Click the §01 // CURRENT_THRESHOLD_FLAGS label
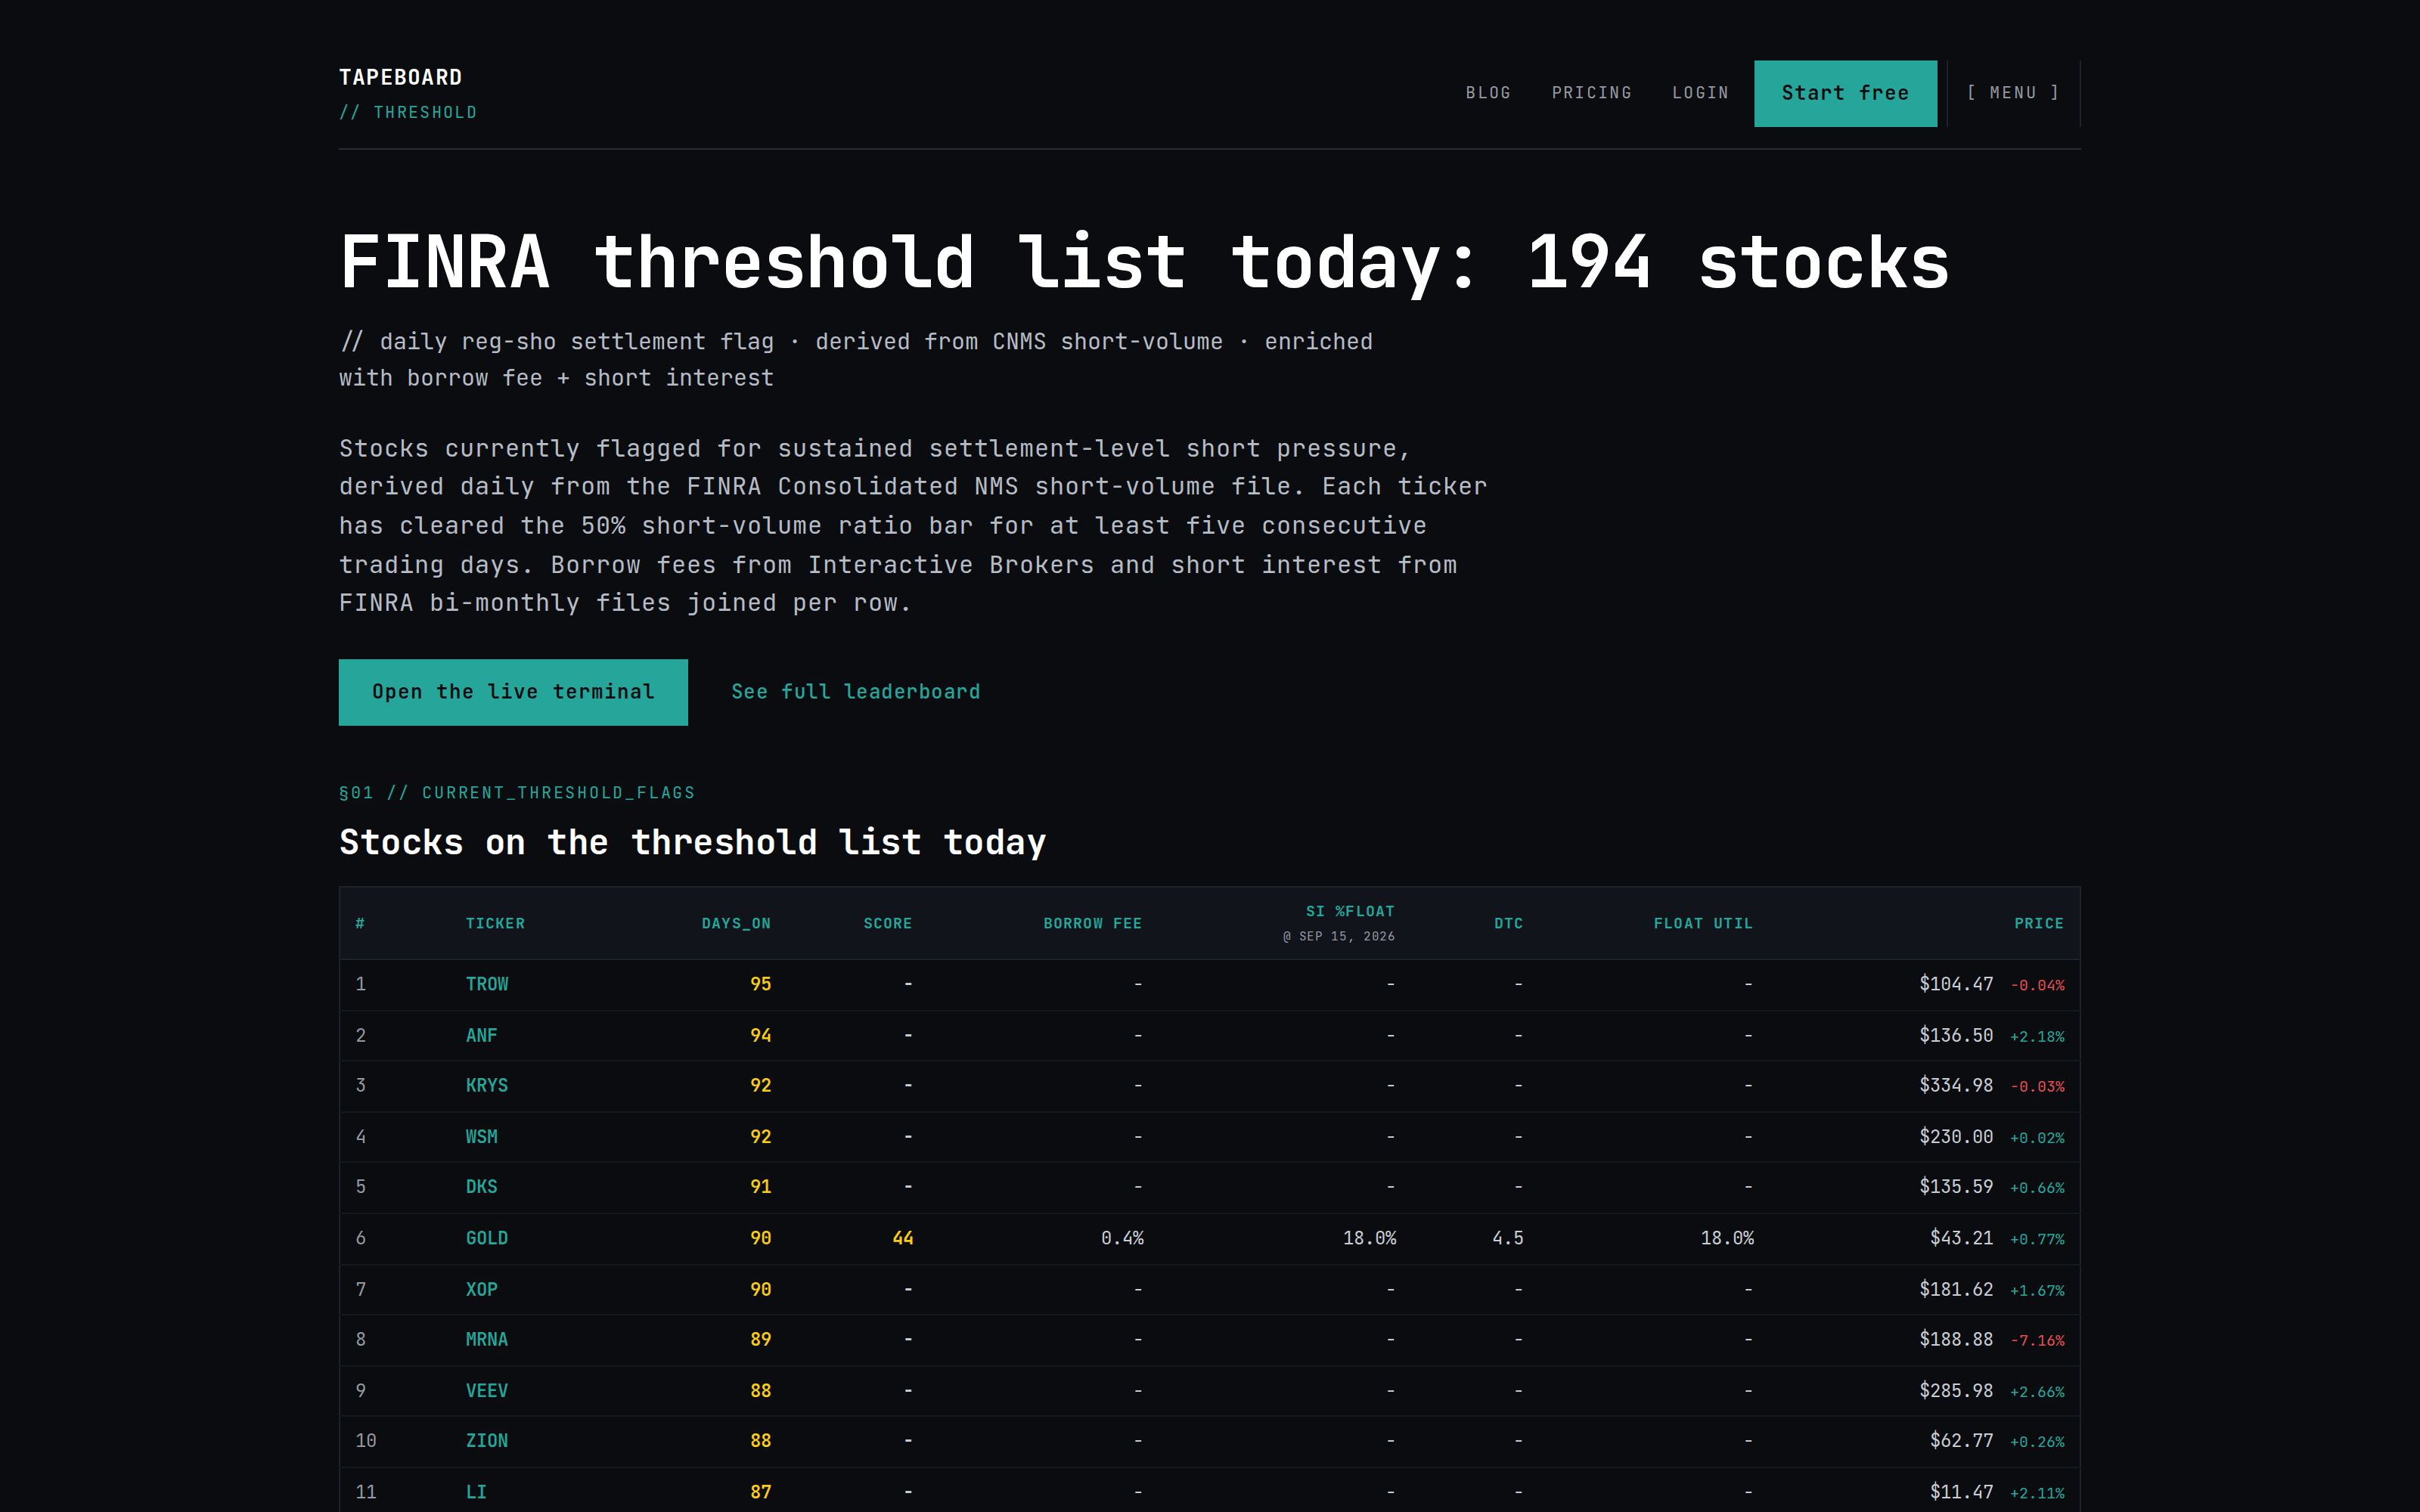 [516, 793]
